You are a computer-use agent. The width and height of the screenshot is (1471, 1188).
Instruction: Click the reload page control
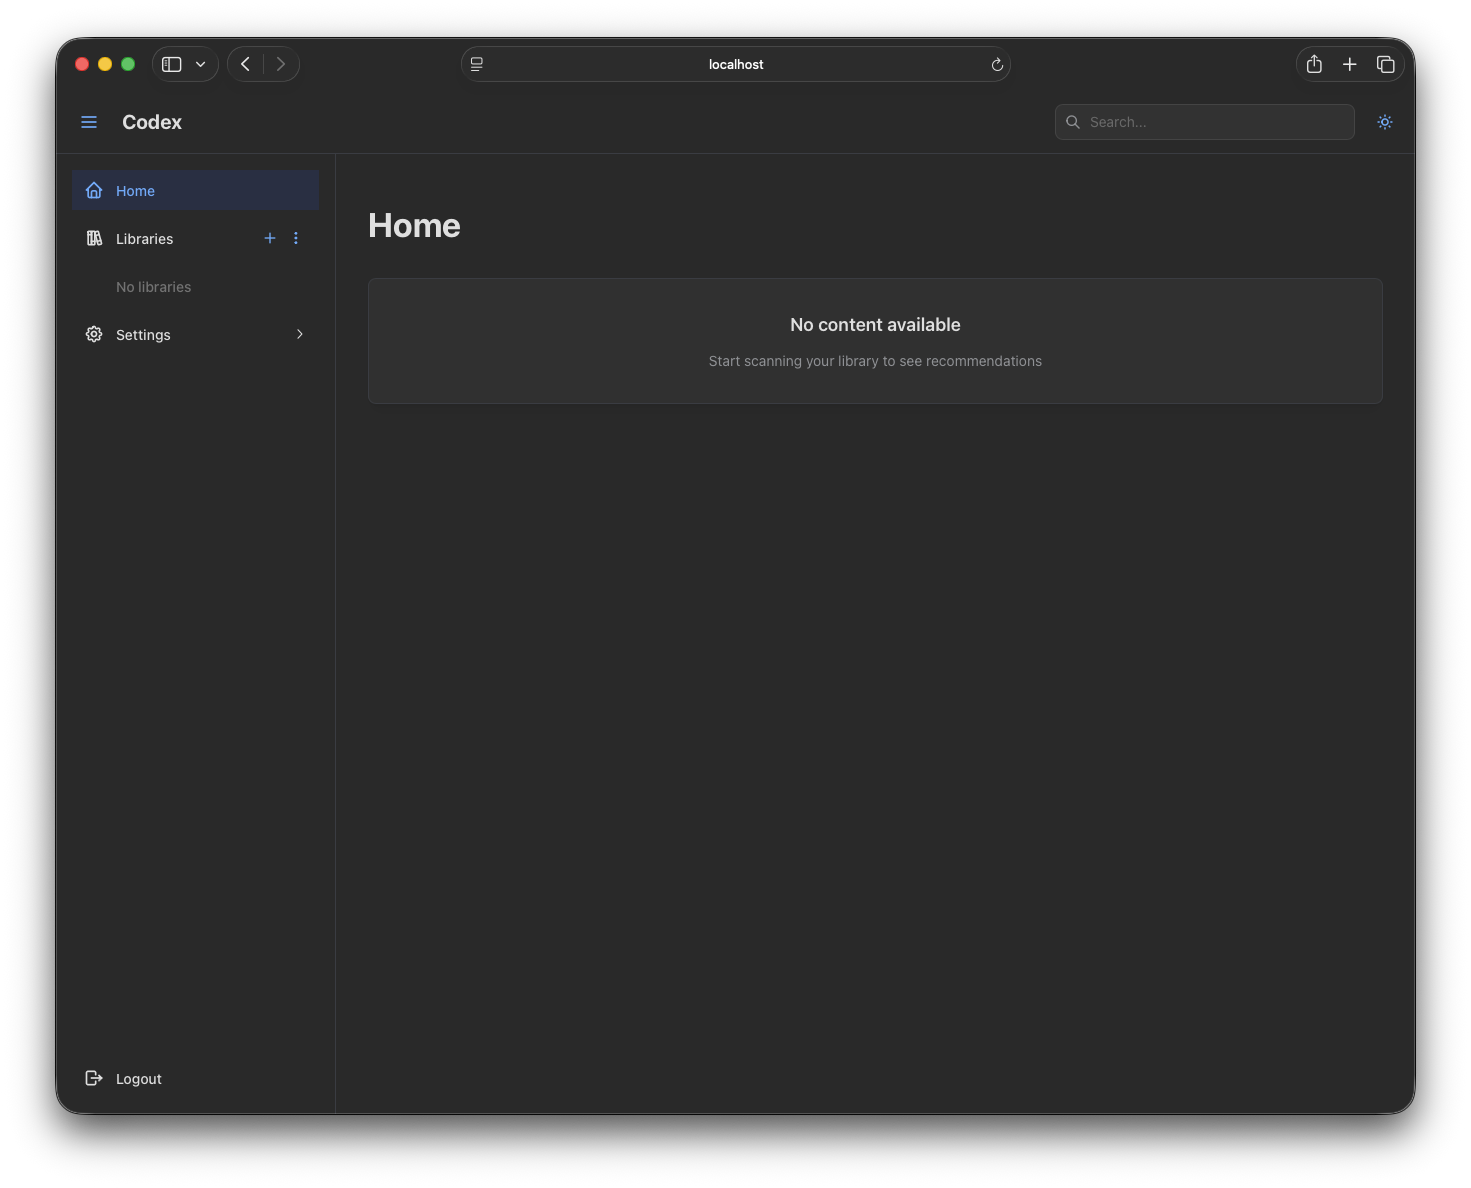996,64
